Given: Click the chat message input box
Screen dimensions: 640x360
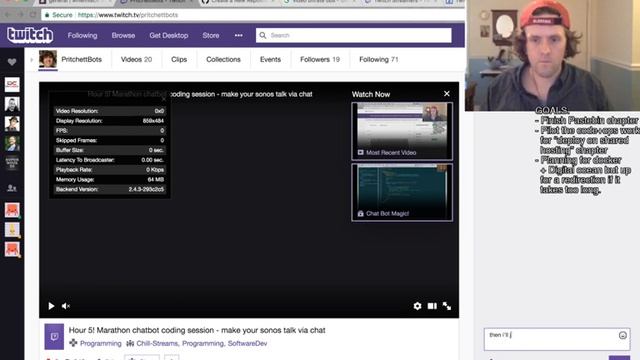Looking at the screenshot, I should tap(557, 339).
